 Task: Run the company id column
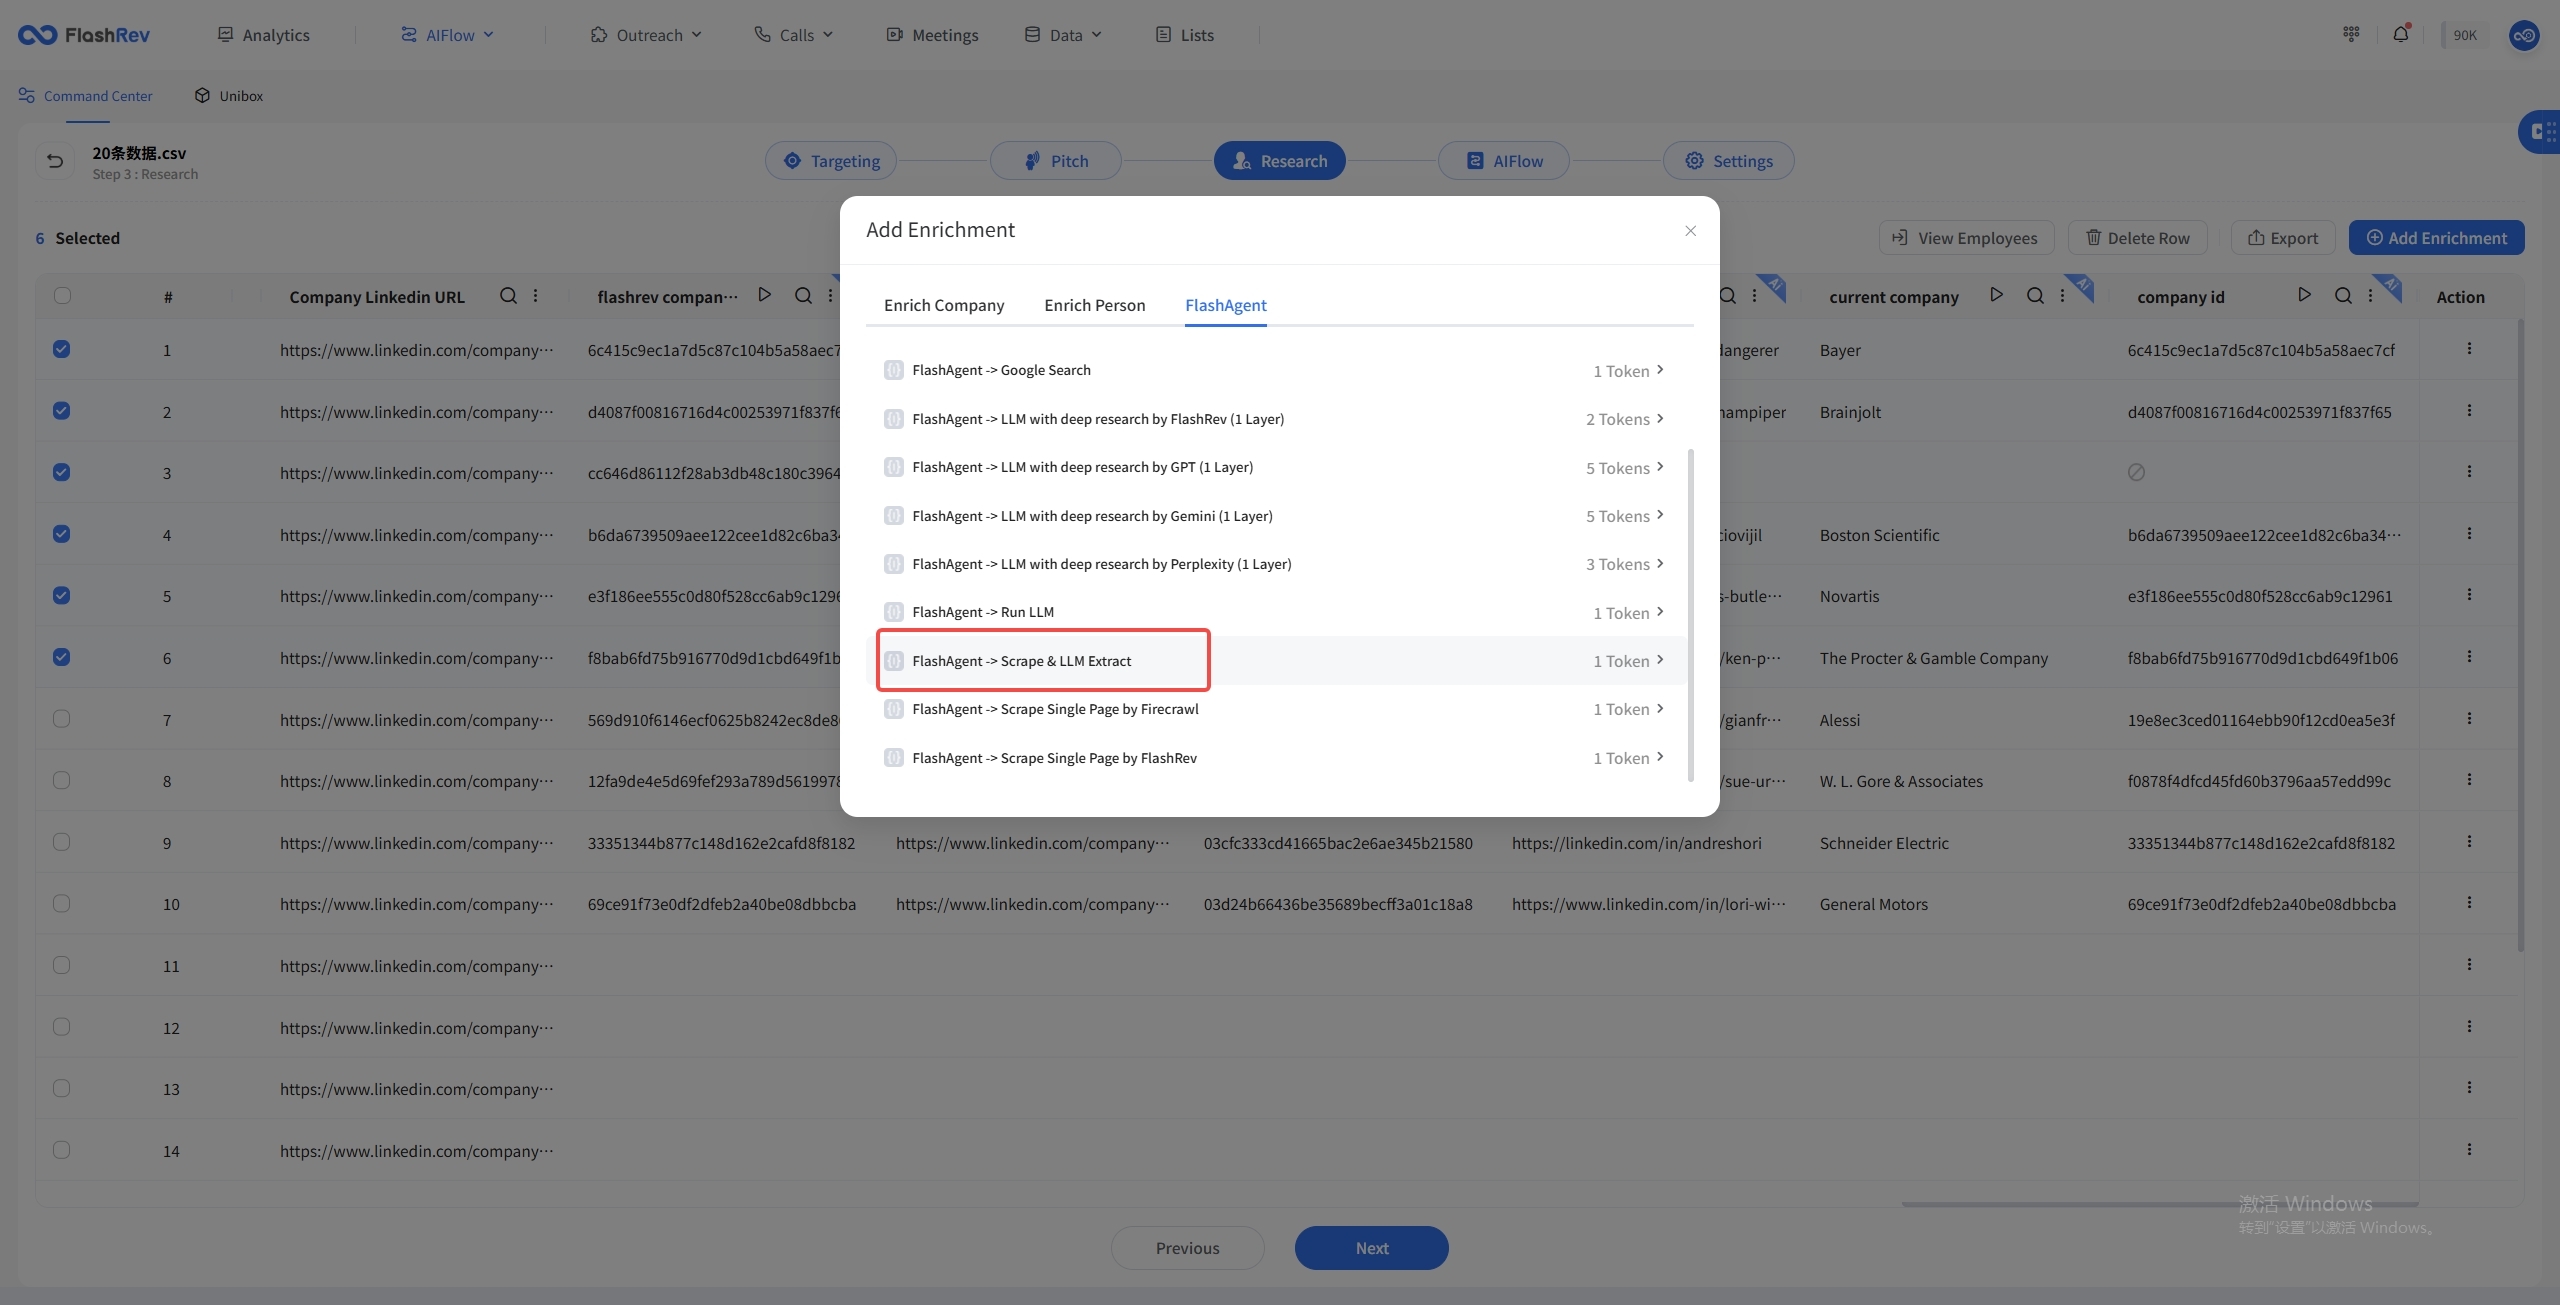tap(2305, 295)
